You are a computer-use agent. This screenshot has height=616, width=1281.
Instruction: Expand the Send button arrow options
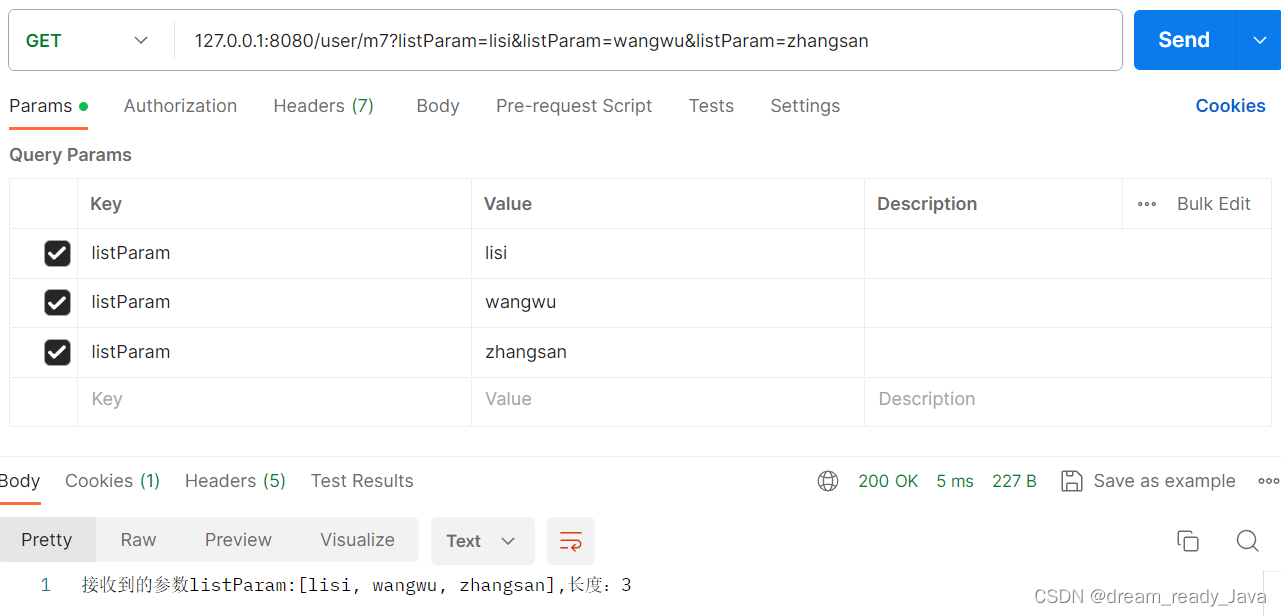coord(1258,40)
